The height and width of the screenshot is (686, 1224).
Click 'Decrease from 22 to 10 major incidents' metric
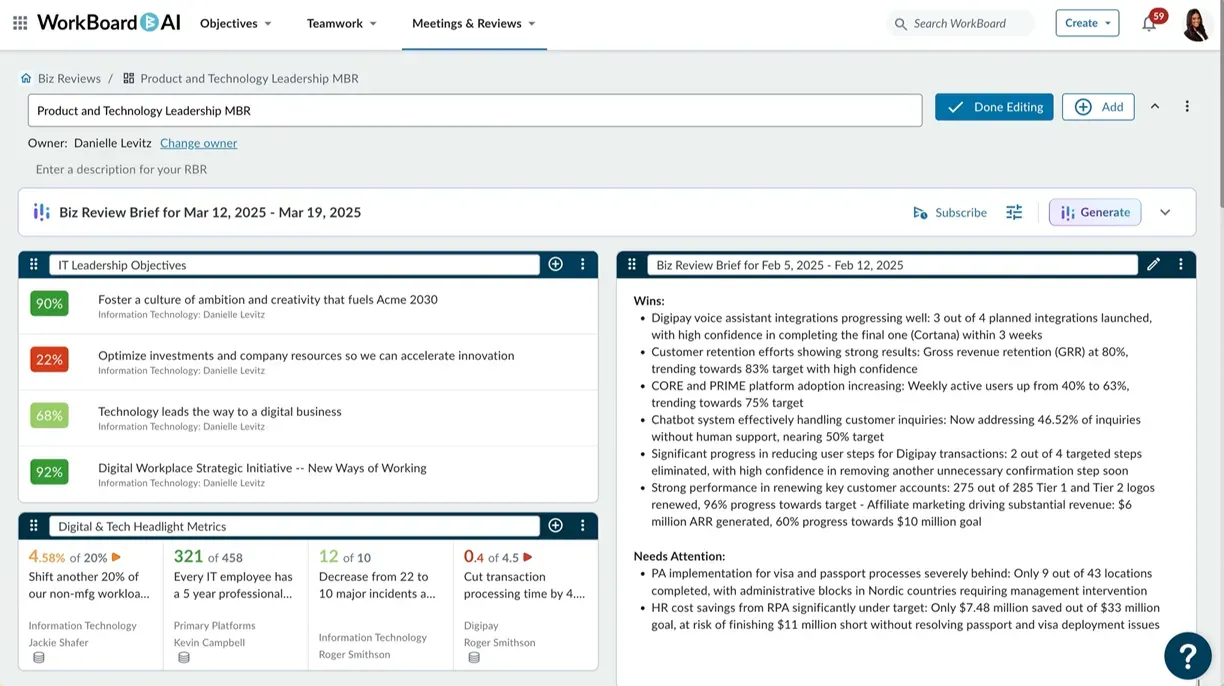pos(377,585)
